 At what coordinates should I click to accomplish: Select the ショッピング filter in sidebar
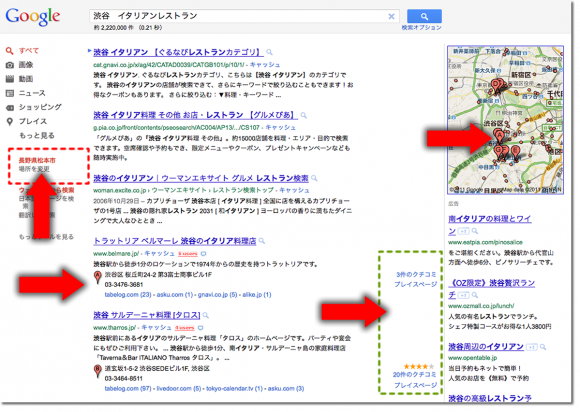[40, 107]
